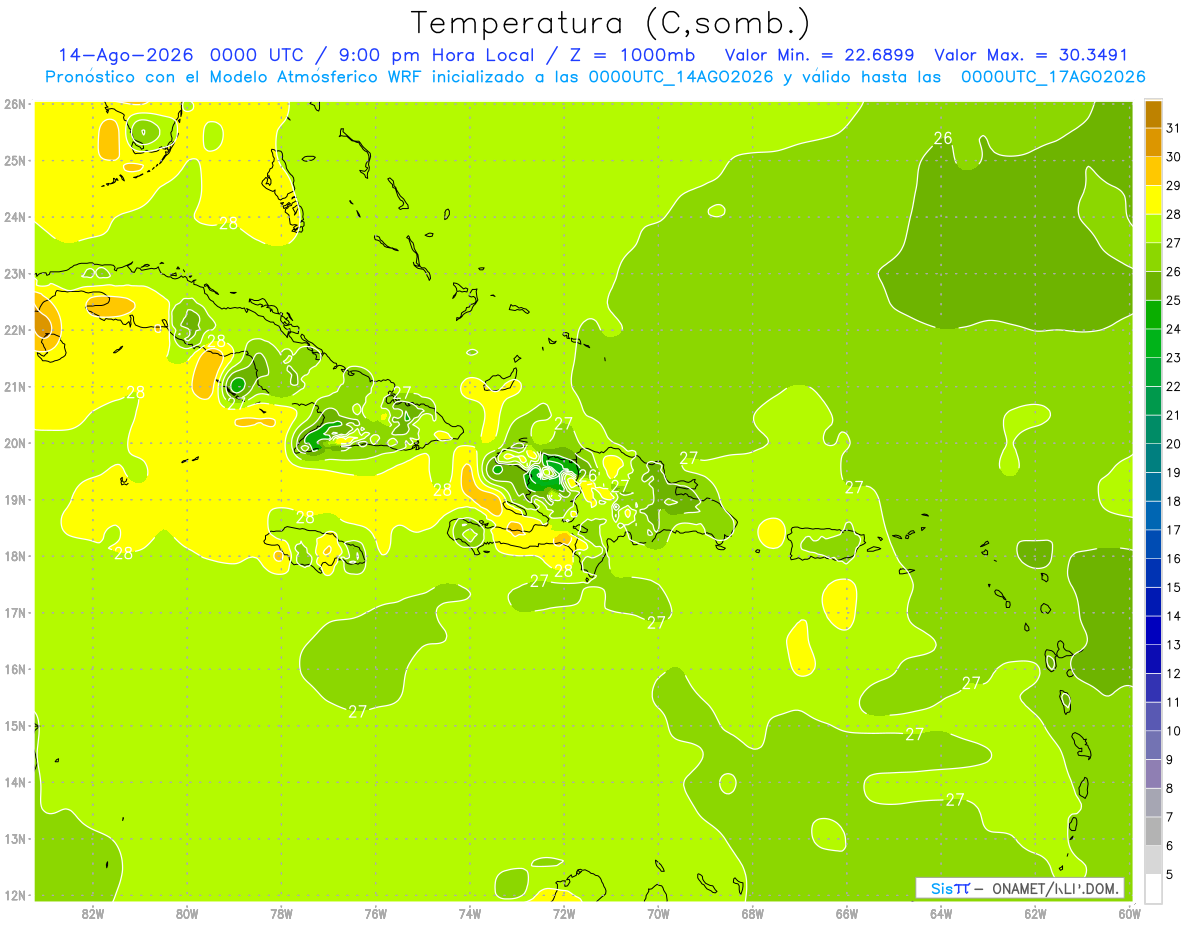Click the 16N latitude axis label
1200x927 pixels.
pyautogui.click(x=15, y=669)
